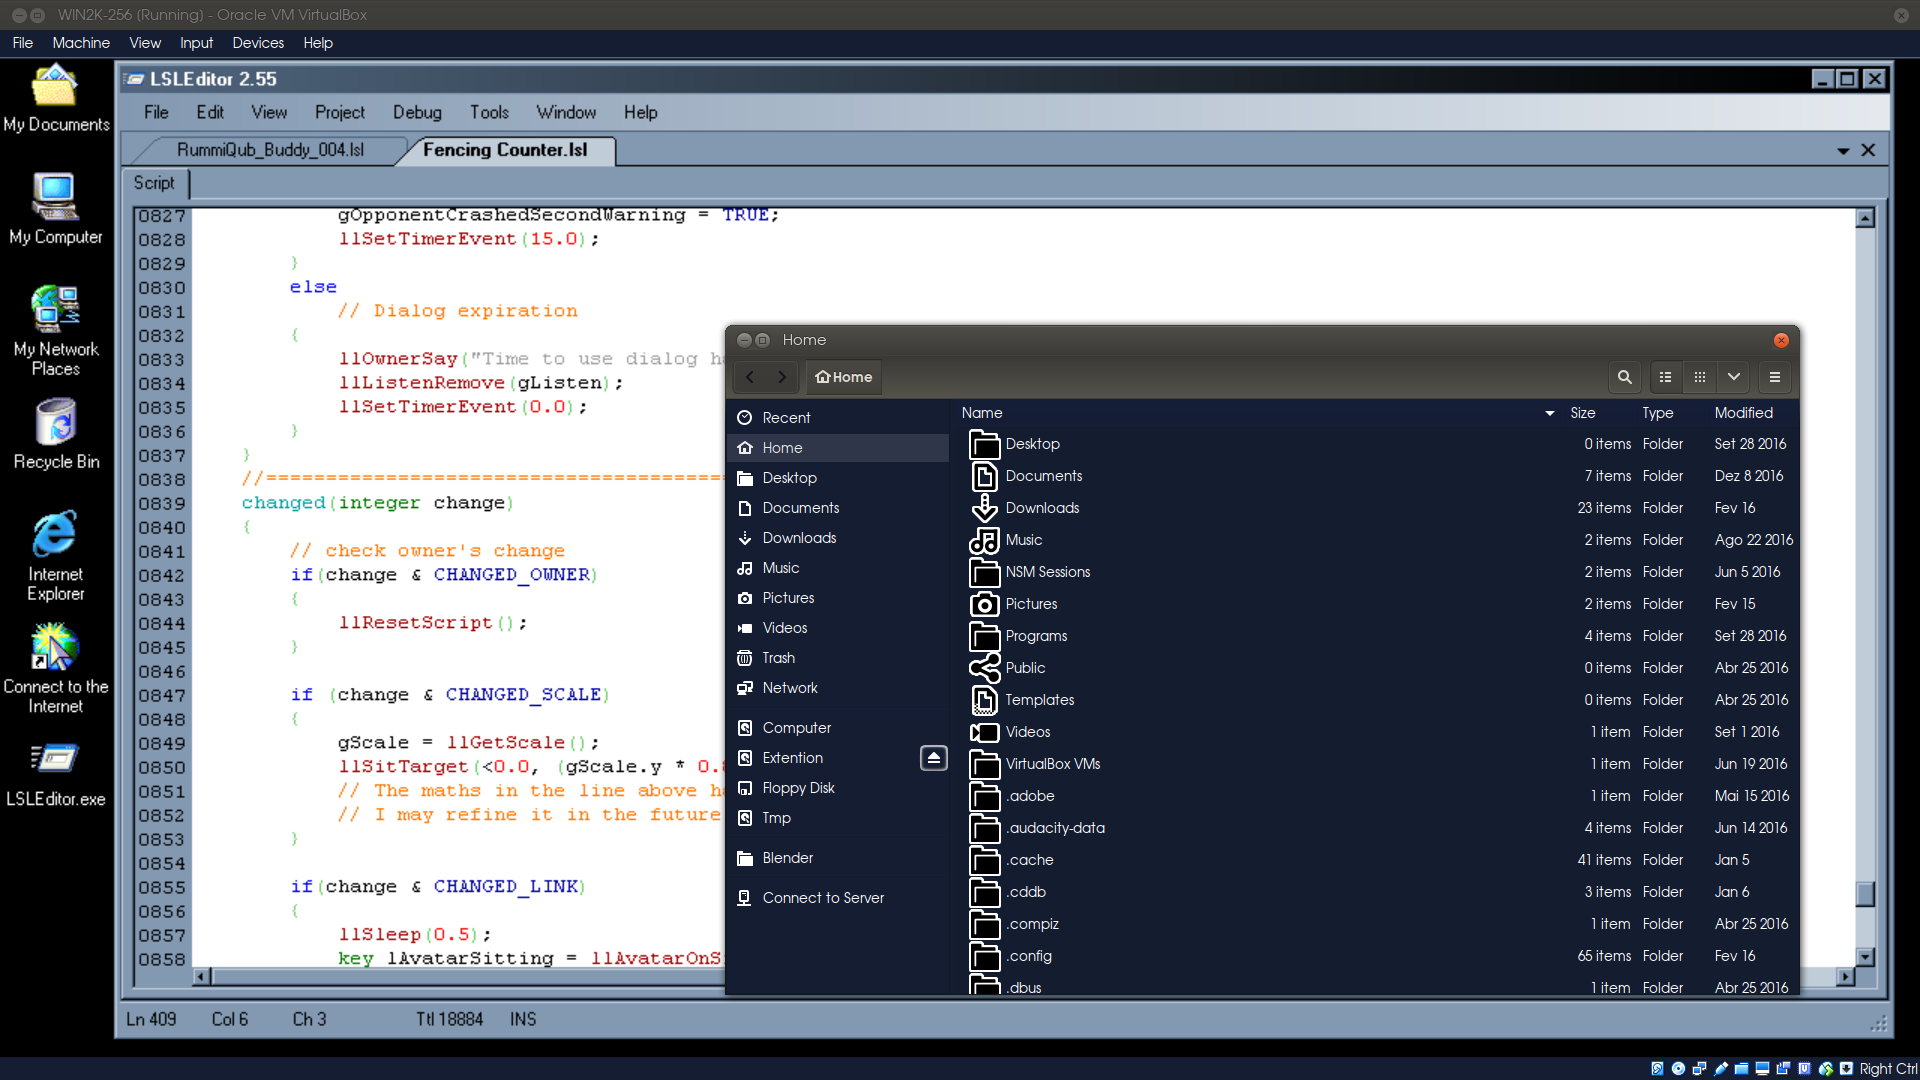Select the Script tab
This screenshot has height=1080, width=1920.
(x=154, y=183)
